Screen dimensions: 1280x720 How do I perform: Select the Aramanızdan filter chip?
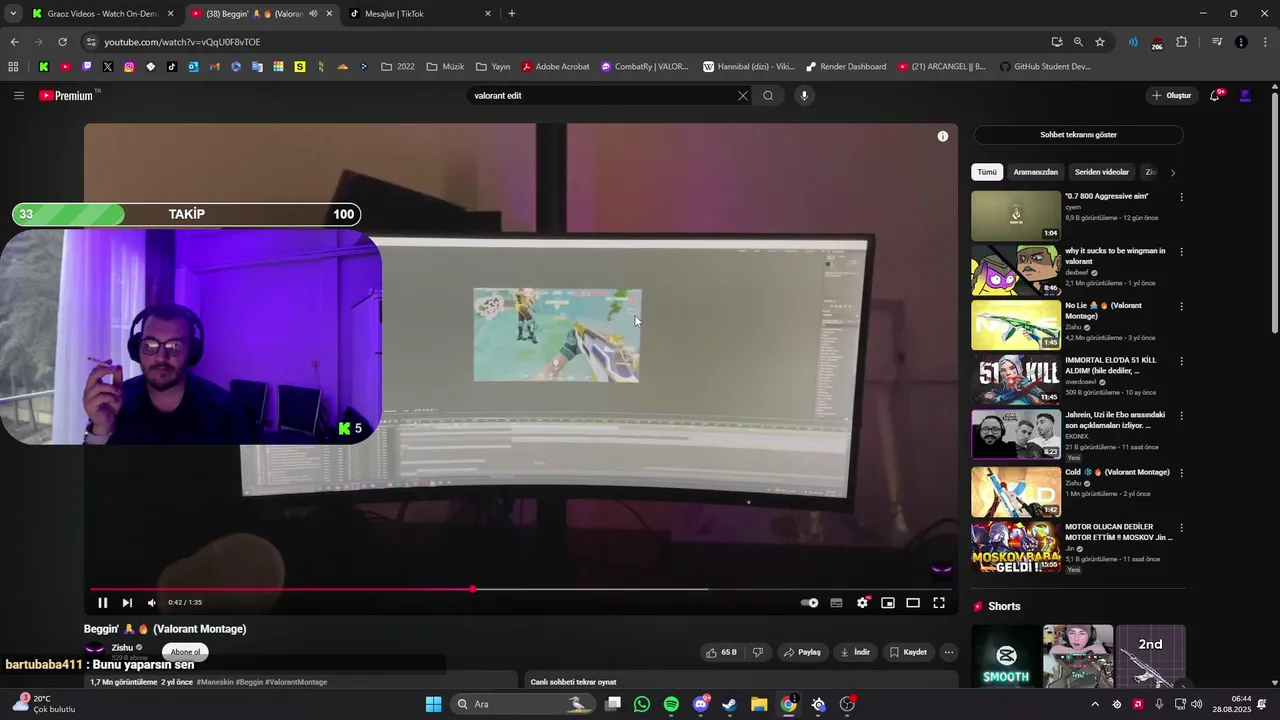pyautogui.click(x=1035, y=172)
